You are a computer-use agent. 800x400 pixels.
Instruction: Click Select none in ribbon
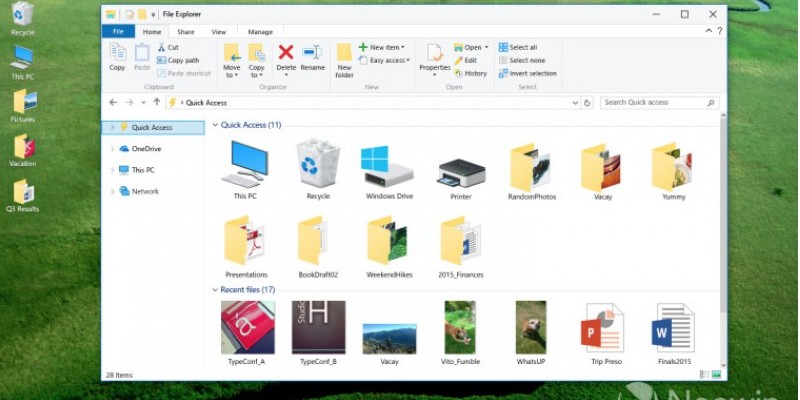[522, 60]
